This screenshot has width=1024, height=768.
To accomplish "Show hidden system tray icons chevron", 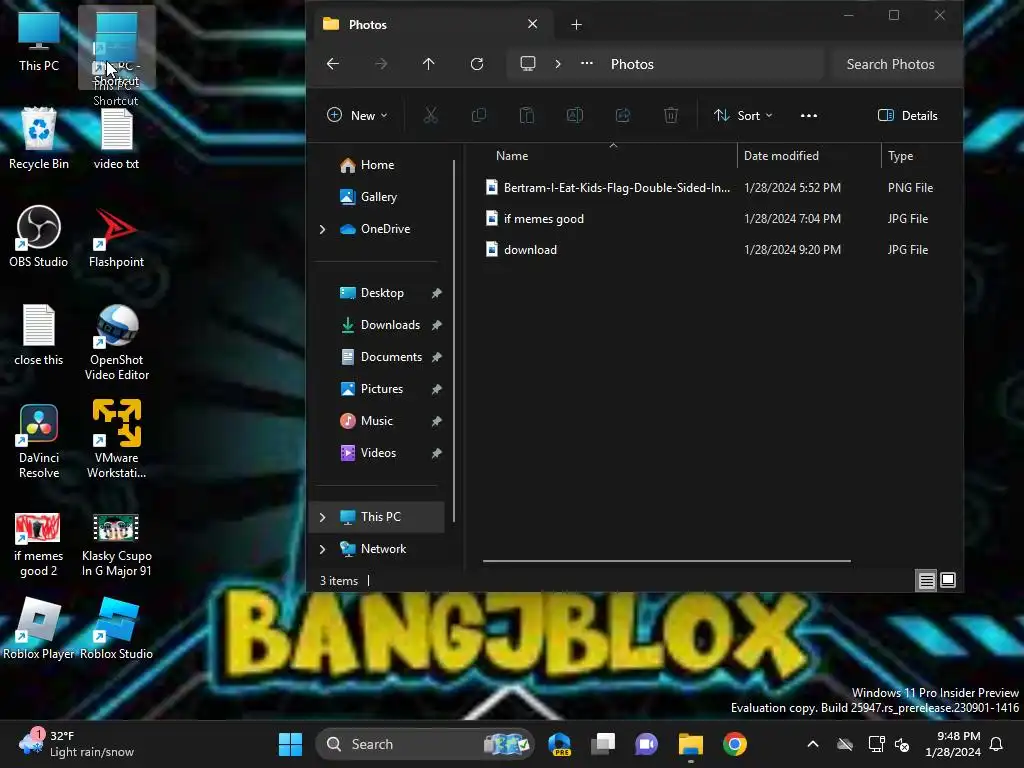I will pos(812,744).
